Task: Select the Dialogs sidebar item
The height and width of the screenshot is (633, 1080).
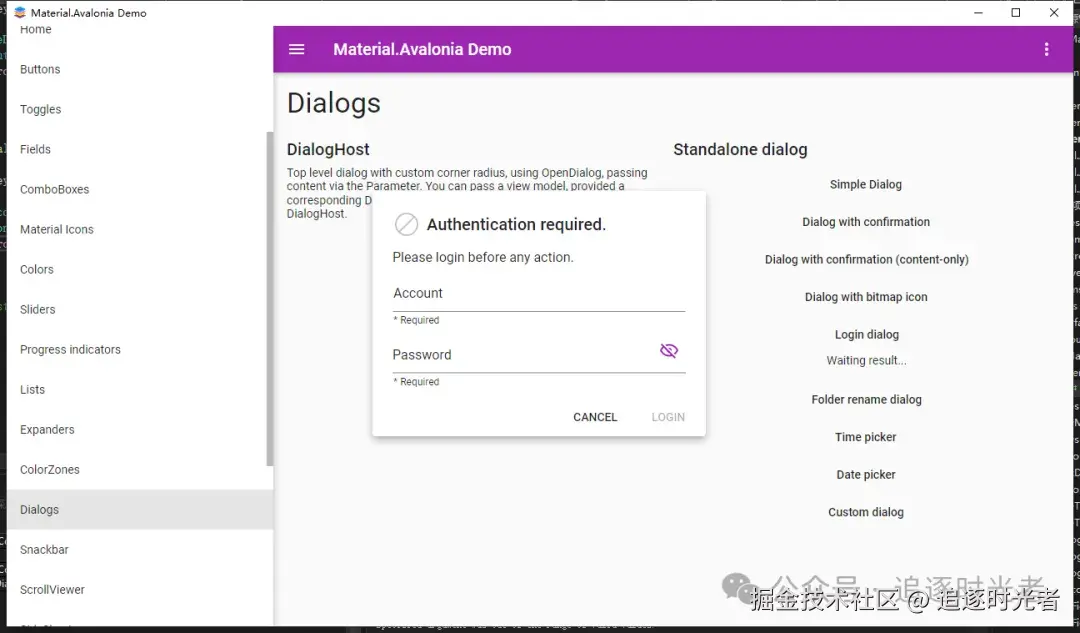Action: click(x=140, y=510)
